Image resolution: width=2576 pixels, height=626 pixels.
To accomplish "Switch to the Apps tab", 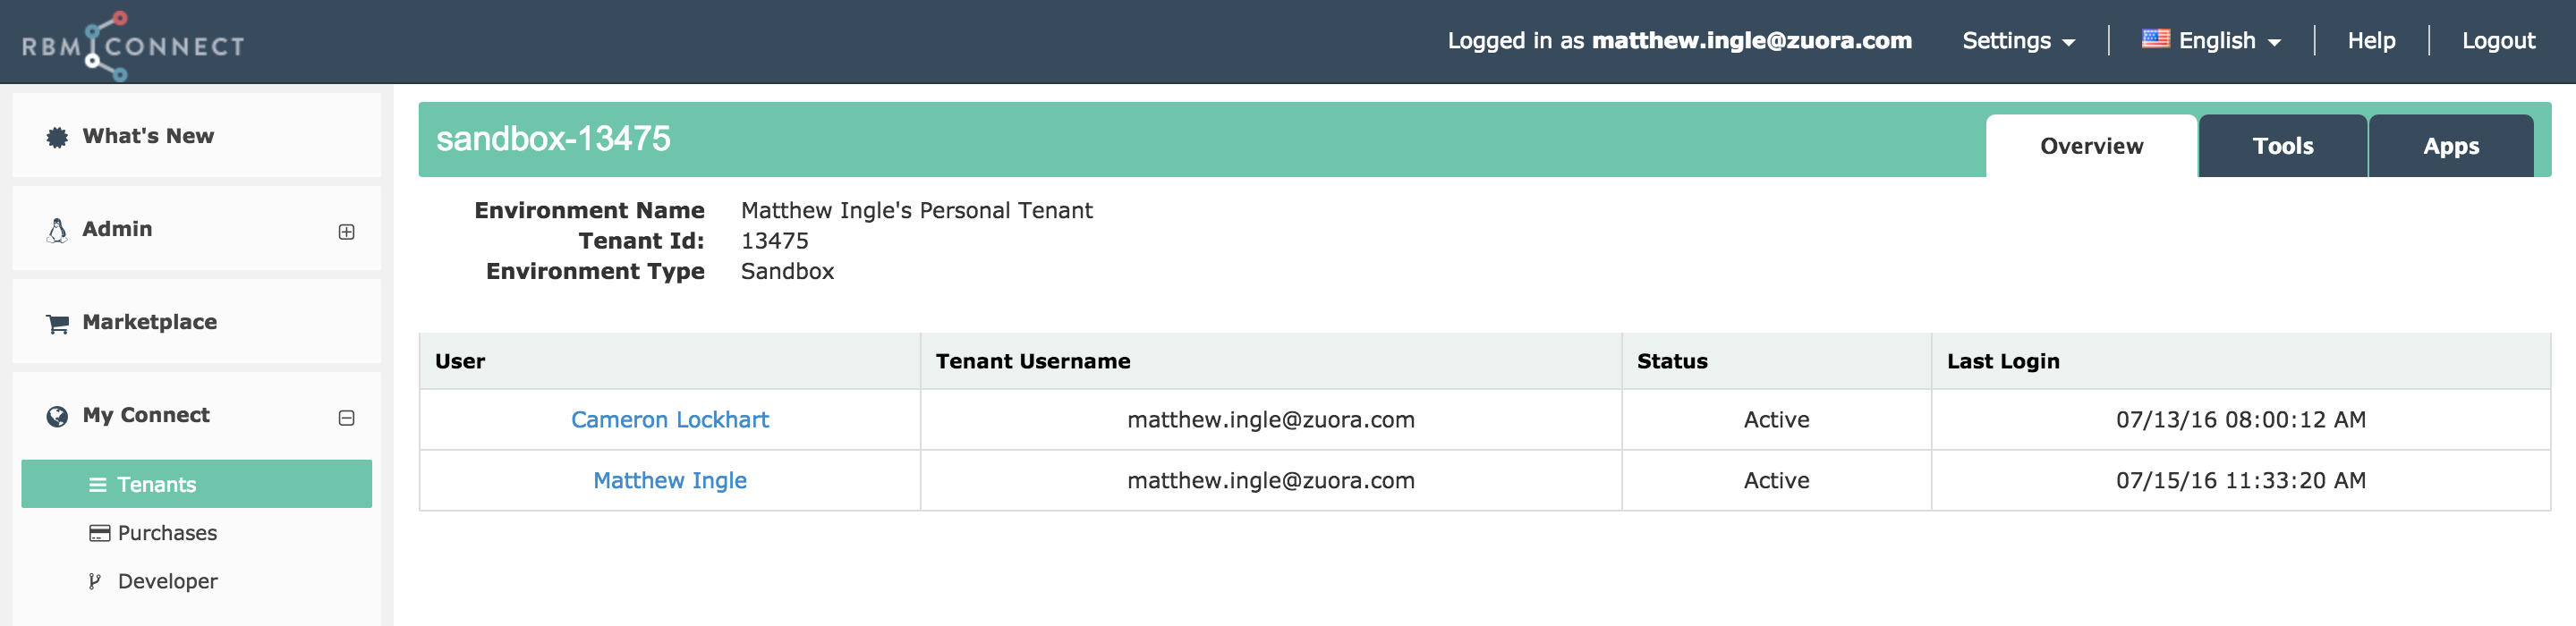I will (2450, 146).
